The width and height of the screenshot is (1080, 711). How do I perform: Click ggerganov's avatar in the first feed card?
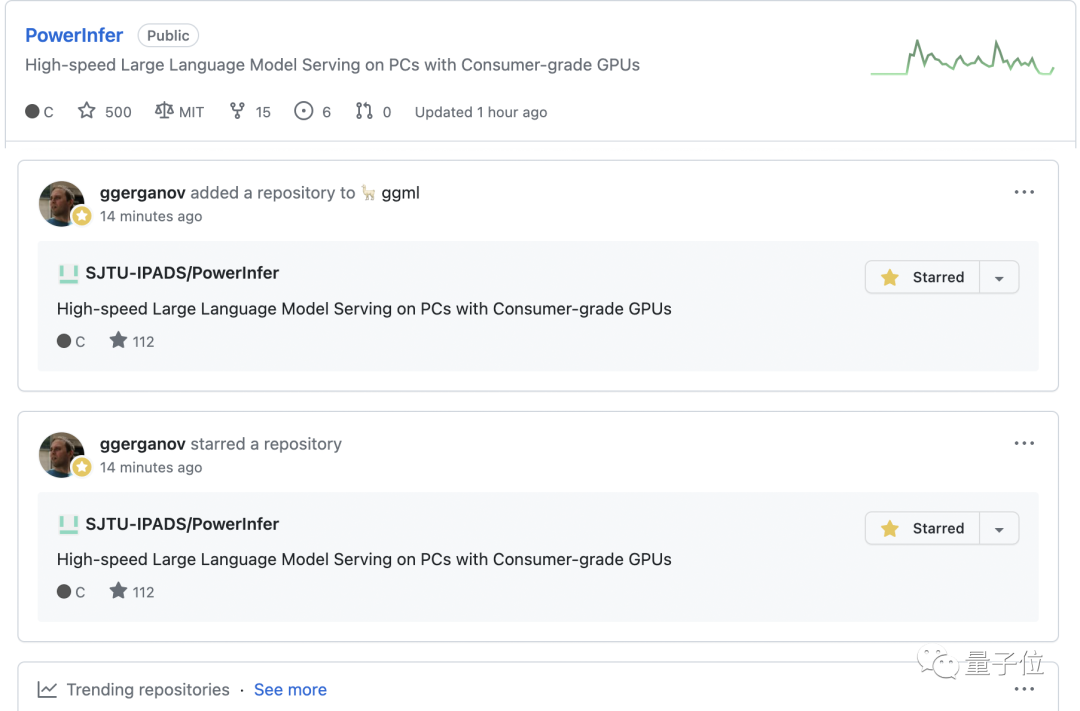pyautogui.click(x=62, y=203)
